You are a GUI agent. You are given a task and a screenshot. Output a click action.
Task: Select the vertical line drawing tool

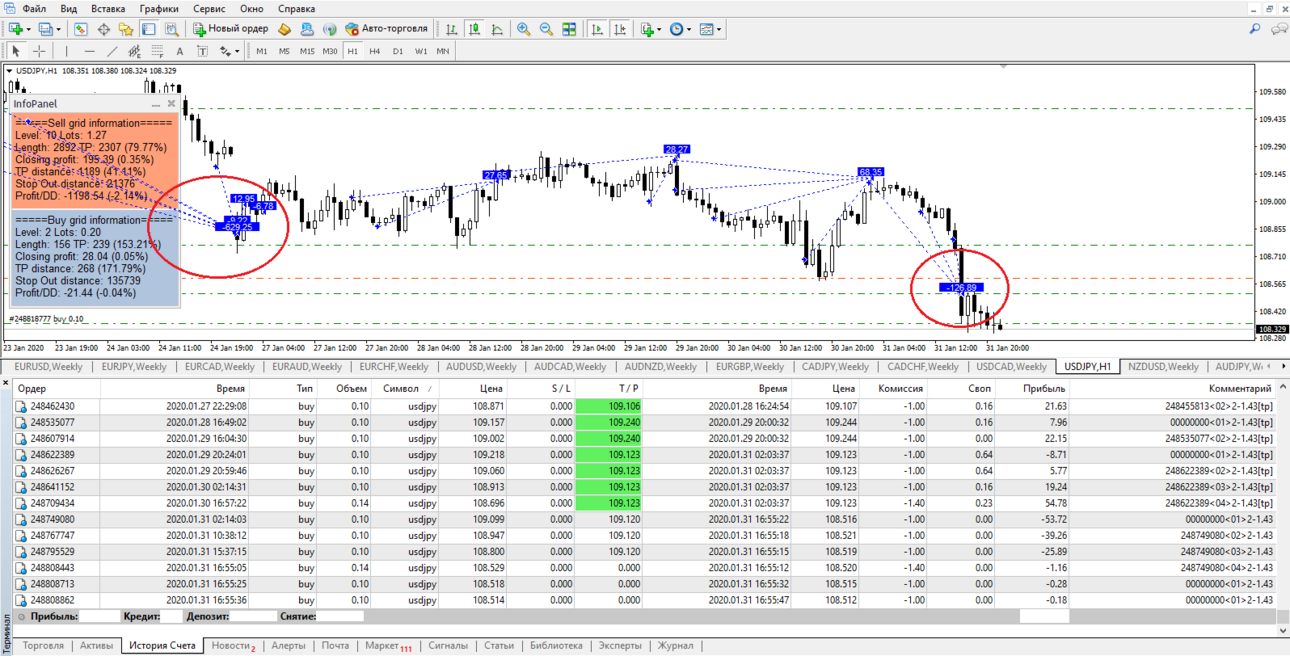pyautogui.click(x=67, y=51)
